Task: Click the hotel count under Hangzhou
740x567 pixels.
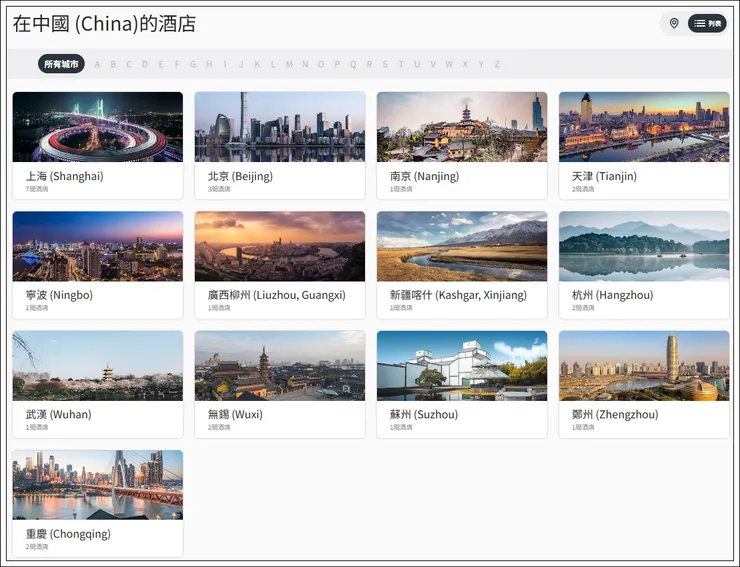Action: pyautogui.click(x=583, y=308)
